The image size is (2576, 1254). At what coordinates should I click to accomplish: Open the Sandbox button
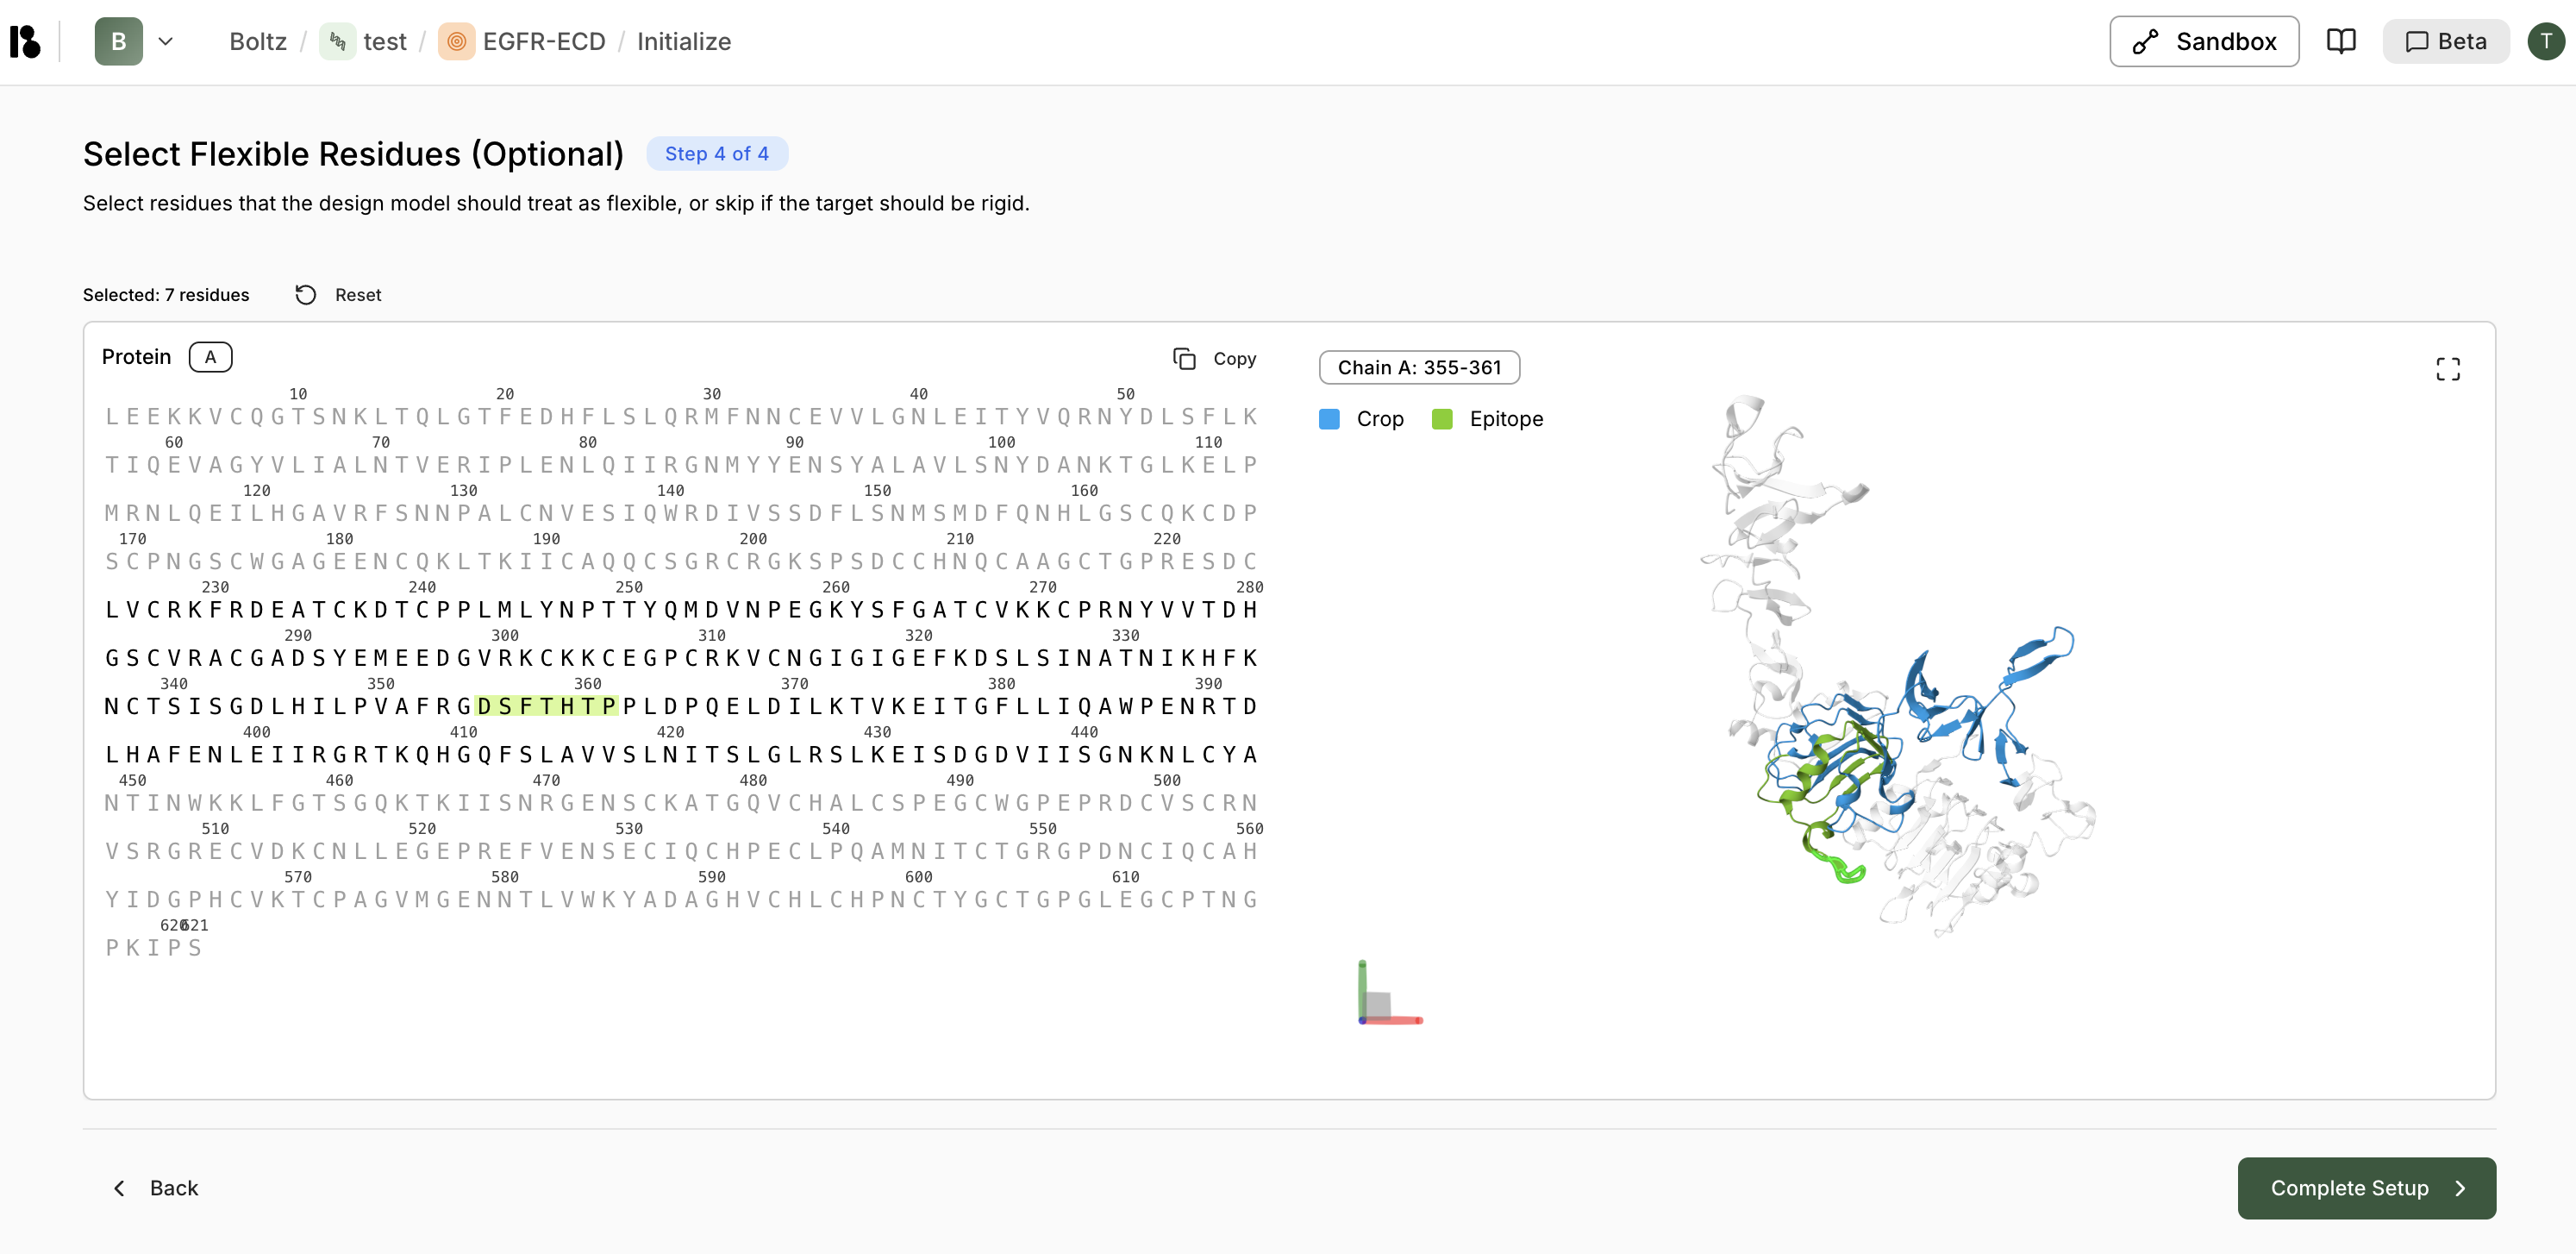[x=2203, y=41]
